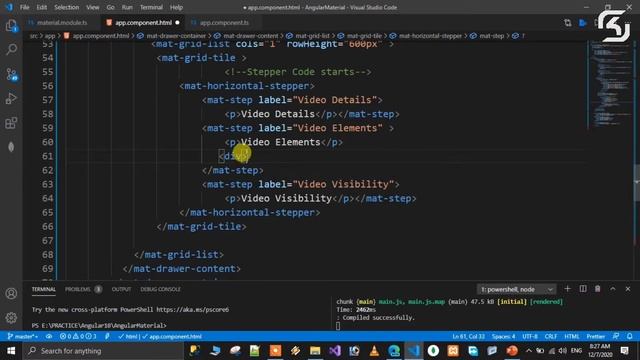Close the terminal panel
Image resolution: width=640 pixels, height=360 pixels.
628,289
